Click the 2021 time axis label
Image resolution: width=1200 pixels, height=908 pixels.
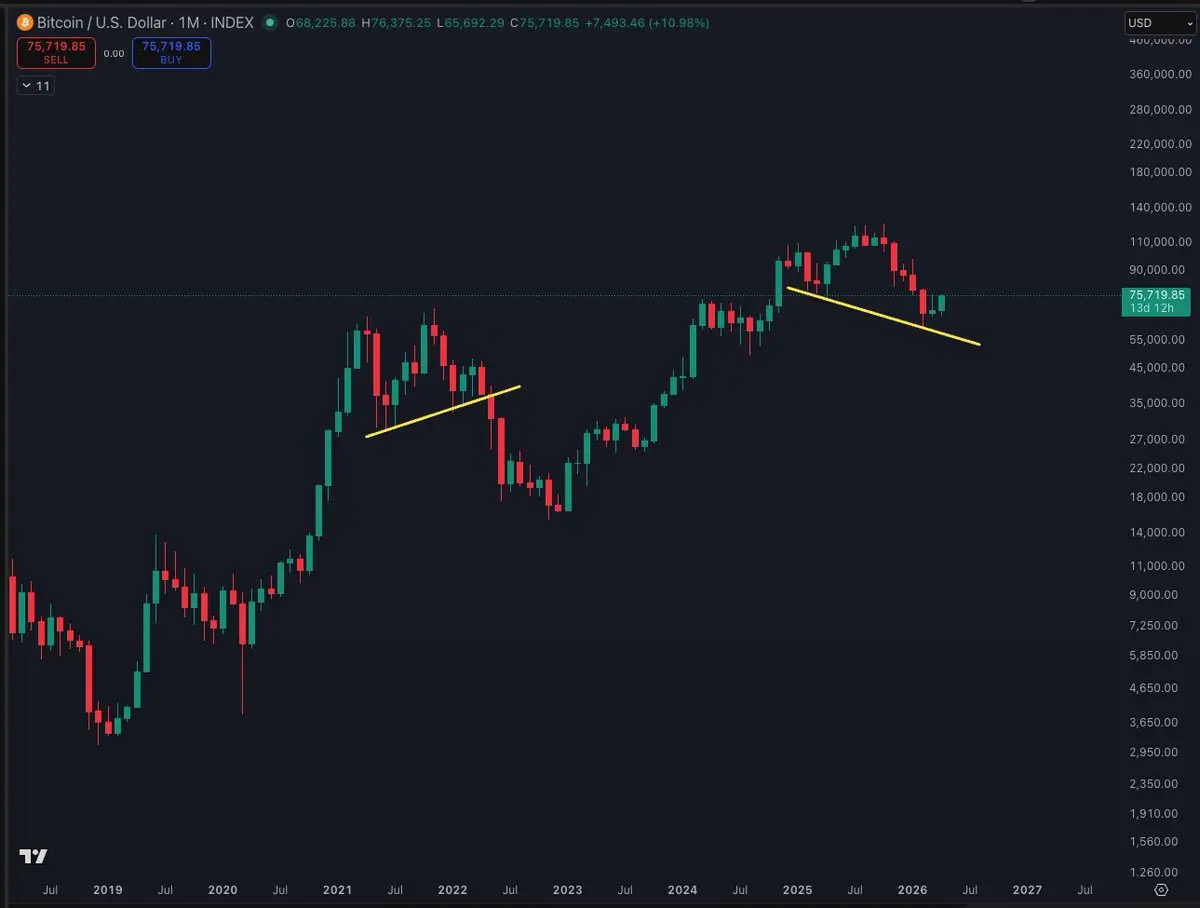338,889
